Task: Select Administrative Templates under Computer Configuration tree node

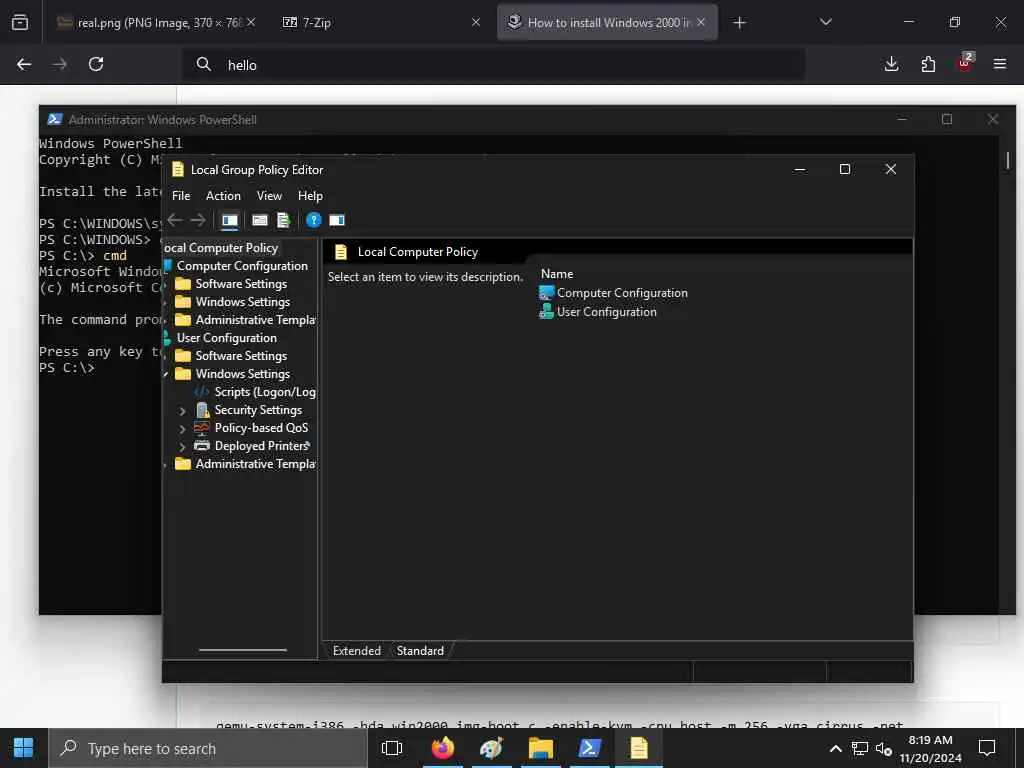Action: click(x=255, y=320)
